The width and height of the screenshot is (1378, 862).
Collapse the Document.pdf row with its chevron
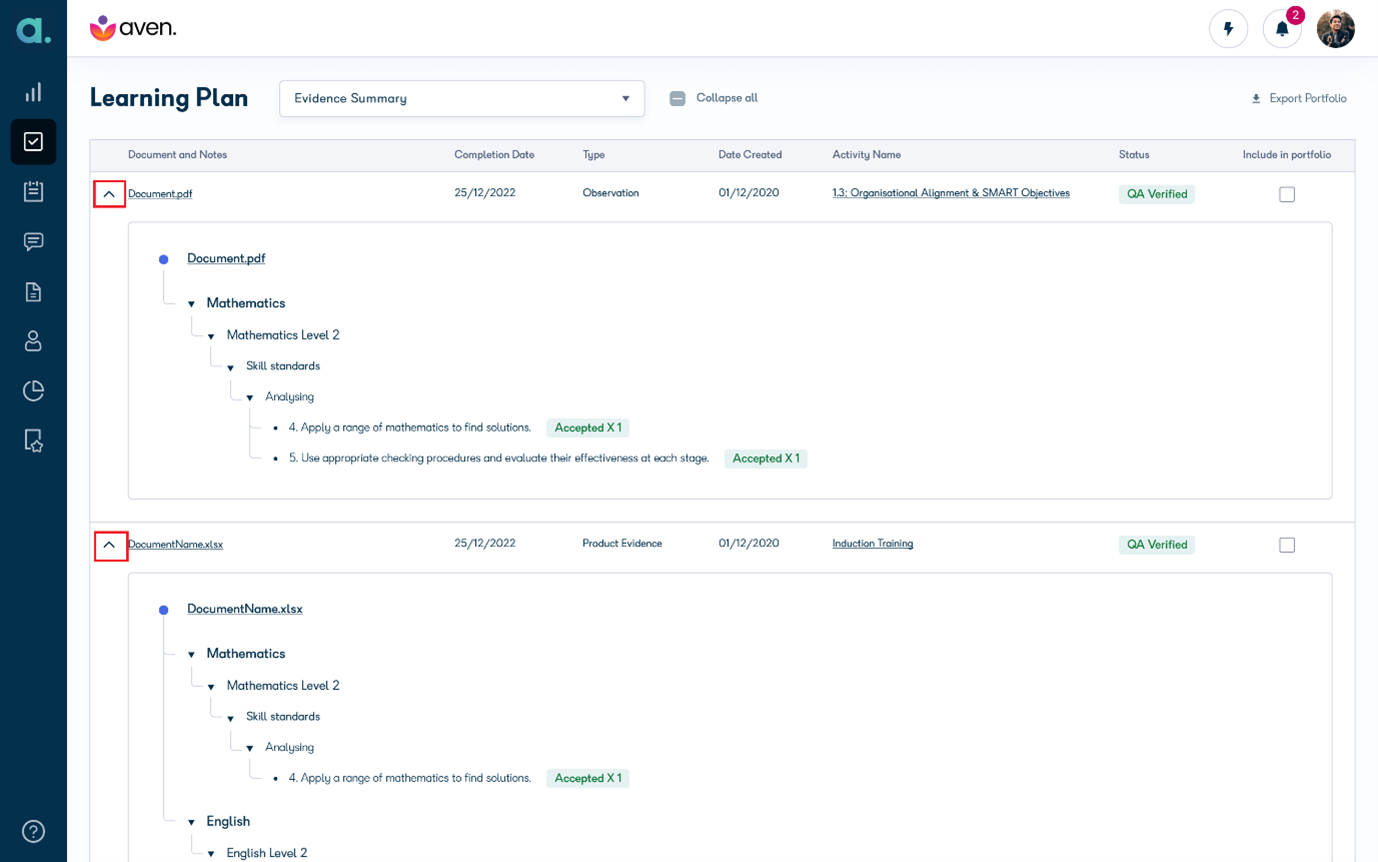click(x=109, y=194)
